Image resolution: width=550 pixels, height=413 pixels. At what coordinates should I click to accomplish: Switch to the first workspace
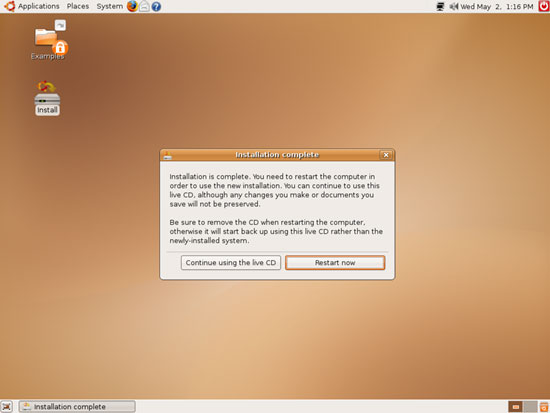[x=515, y=407]
